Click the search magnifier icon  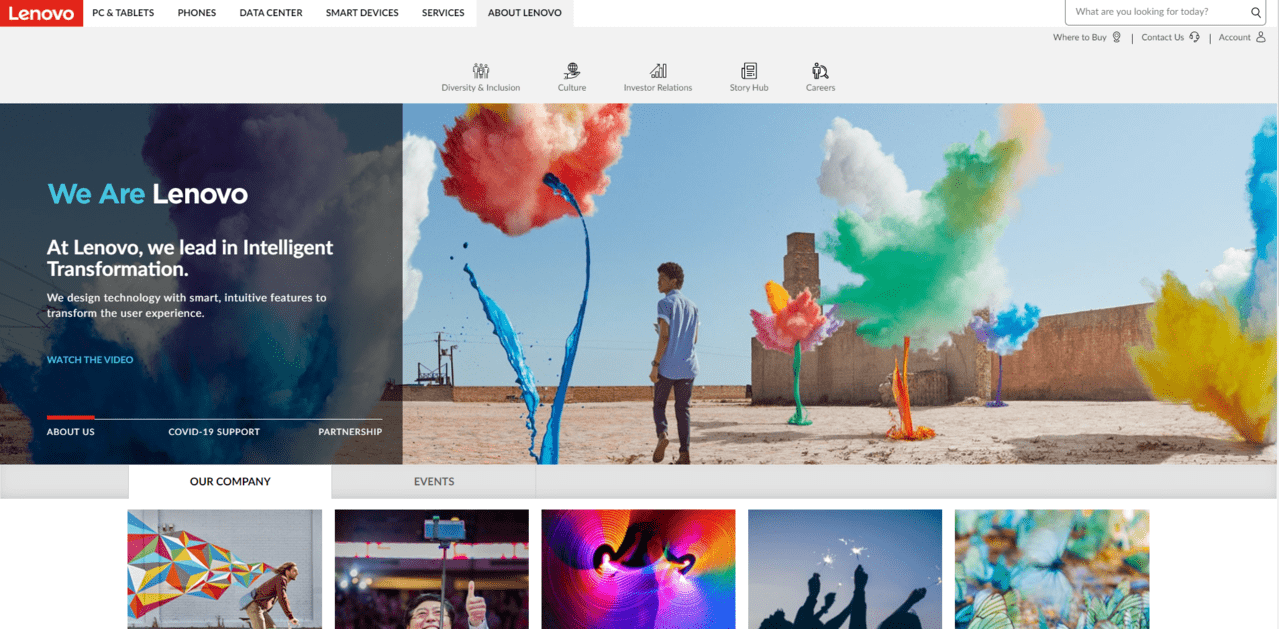pyautogui.click(x=1256, y=13)
